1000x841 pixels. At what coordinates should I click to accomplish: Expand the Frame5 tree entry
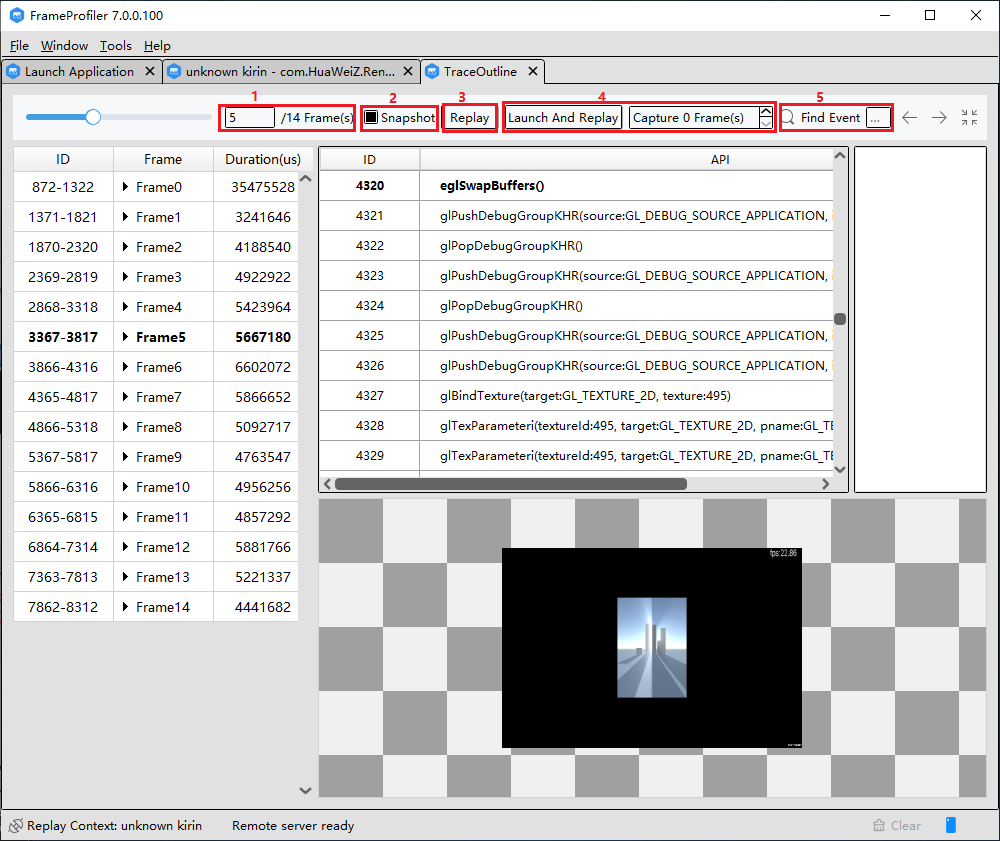[x=127, y=337]
